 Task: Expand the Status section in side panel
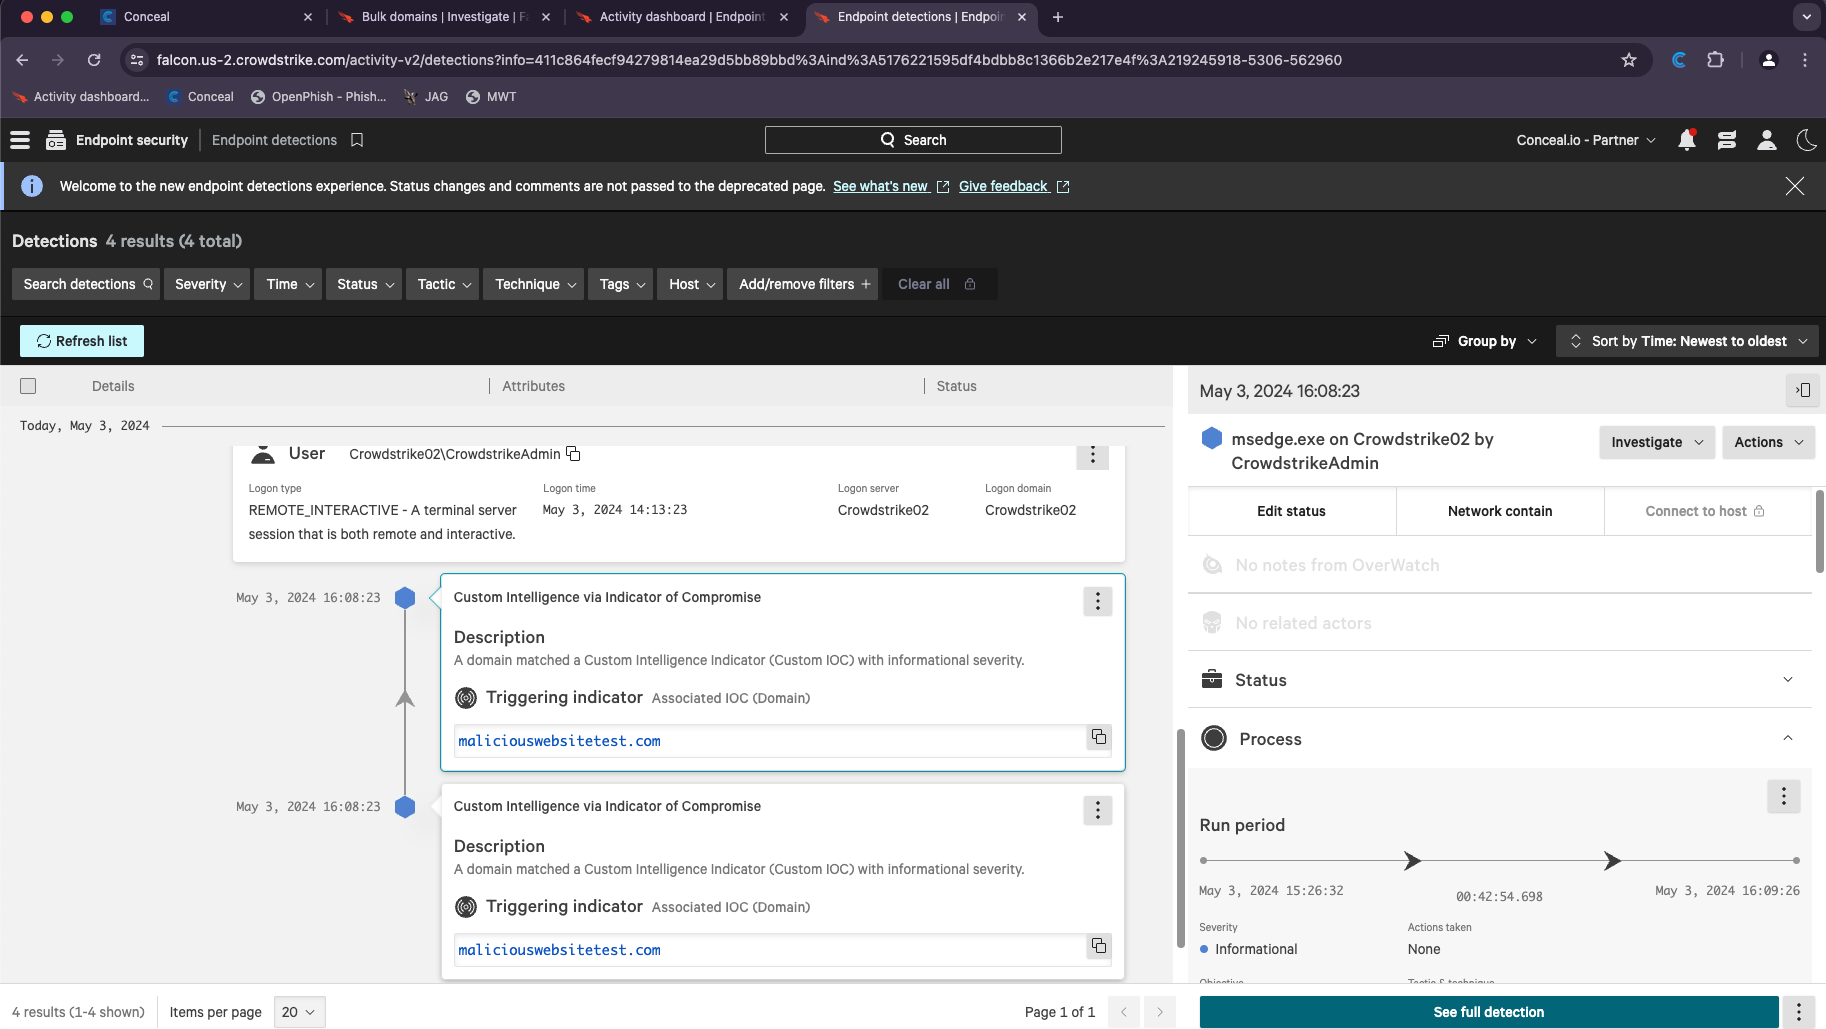pos(1787,680)
